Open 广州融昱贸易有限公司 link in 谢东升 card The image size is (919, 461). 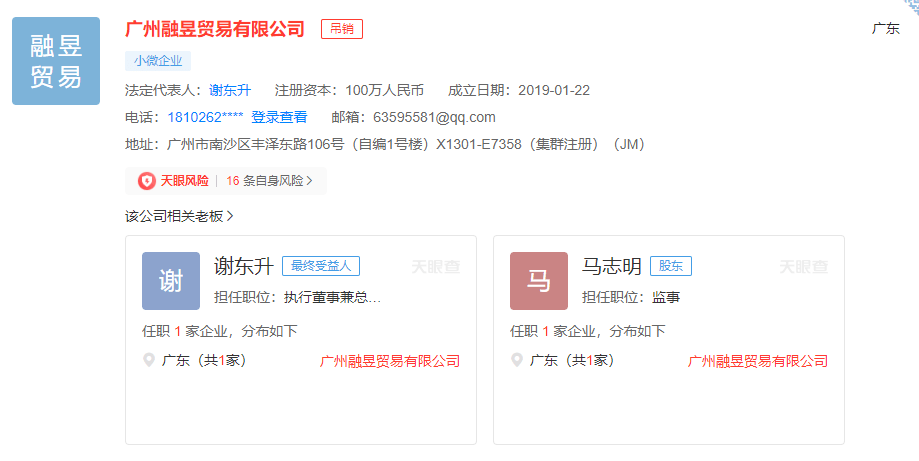click(x=390, y=361)
